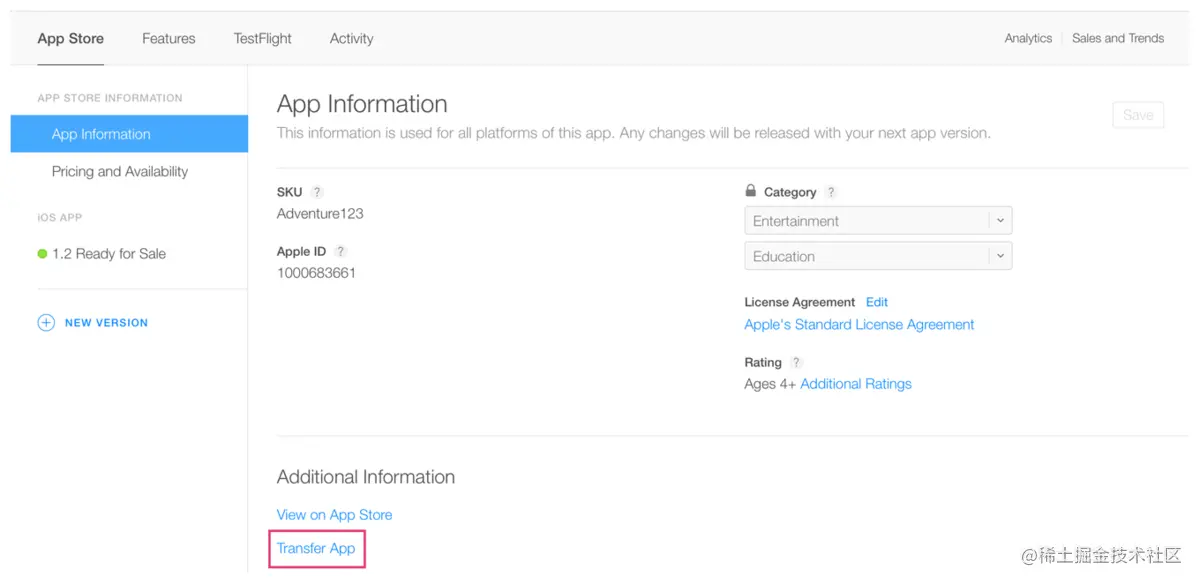Click the Transfer App link
1200x584 pixels.
[316, 549]
